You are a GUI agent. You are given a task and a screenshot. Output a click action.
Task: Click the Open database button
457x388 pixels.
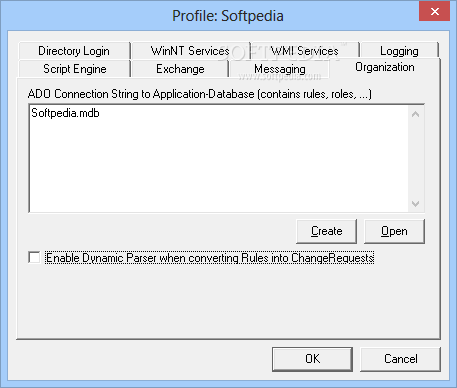[x=394, y=231]
